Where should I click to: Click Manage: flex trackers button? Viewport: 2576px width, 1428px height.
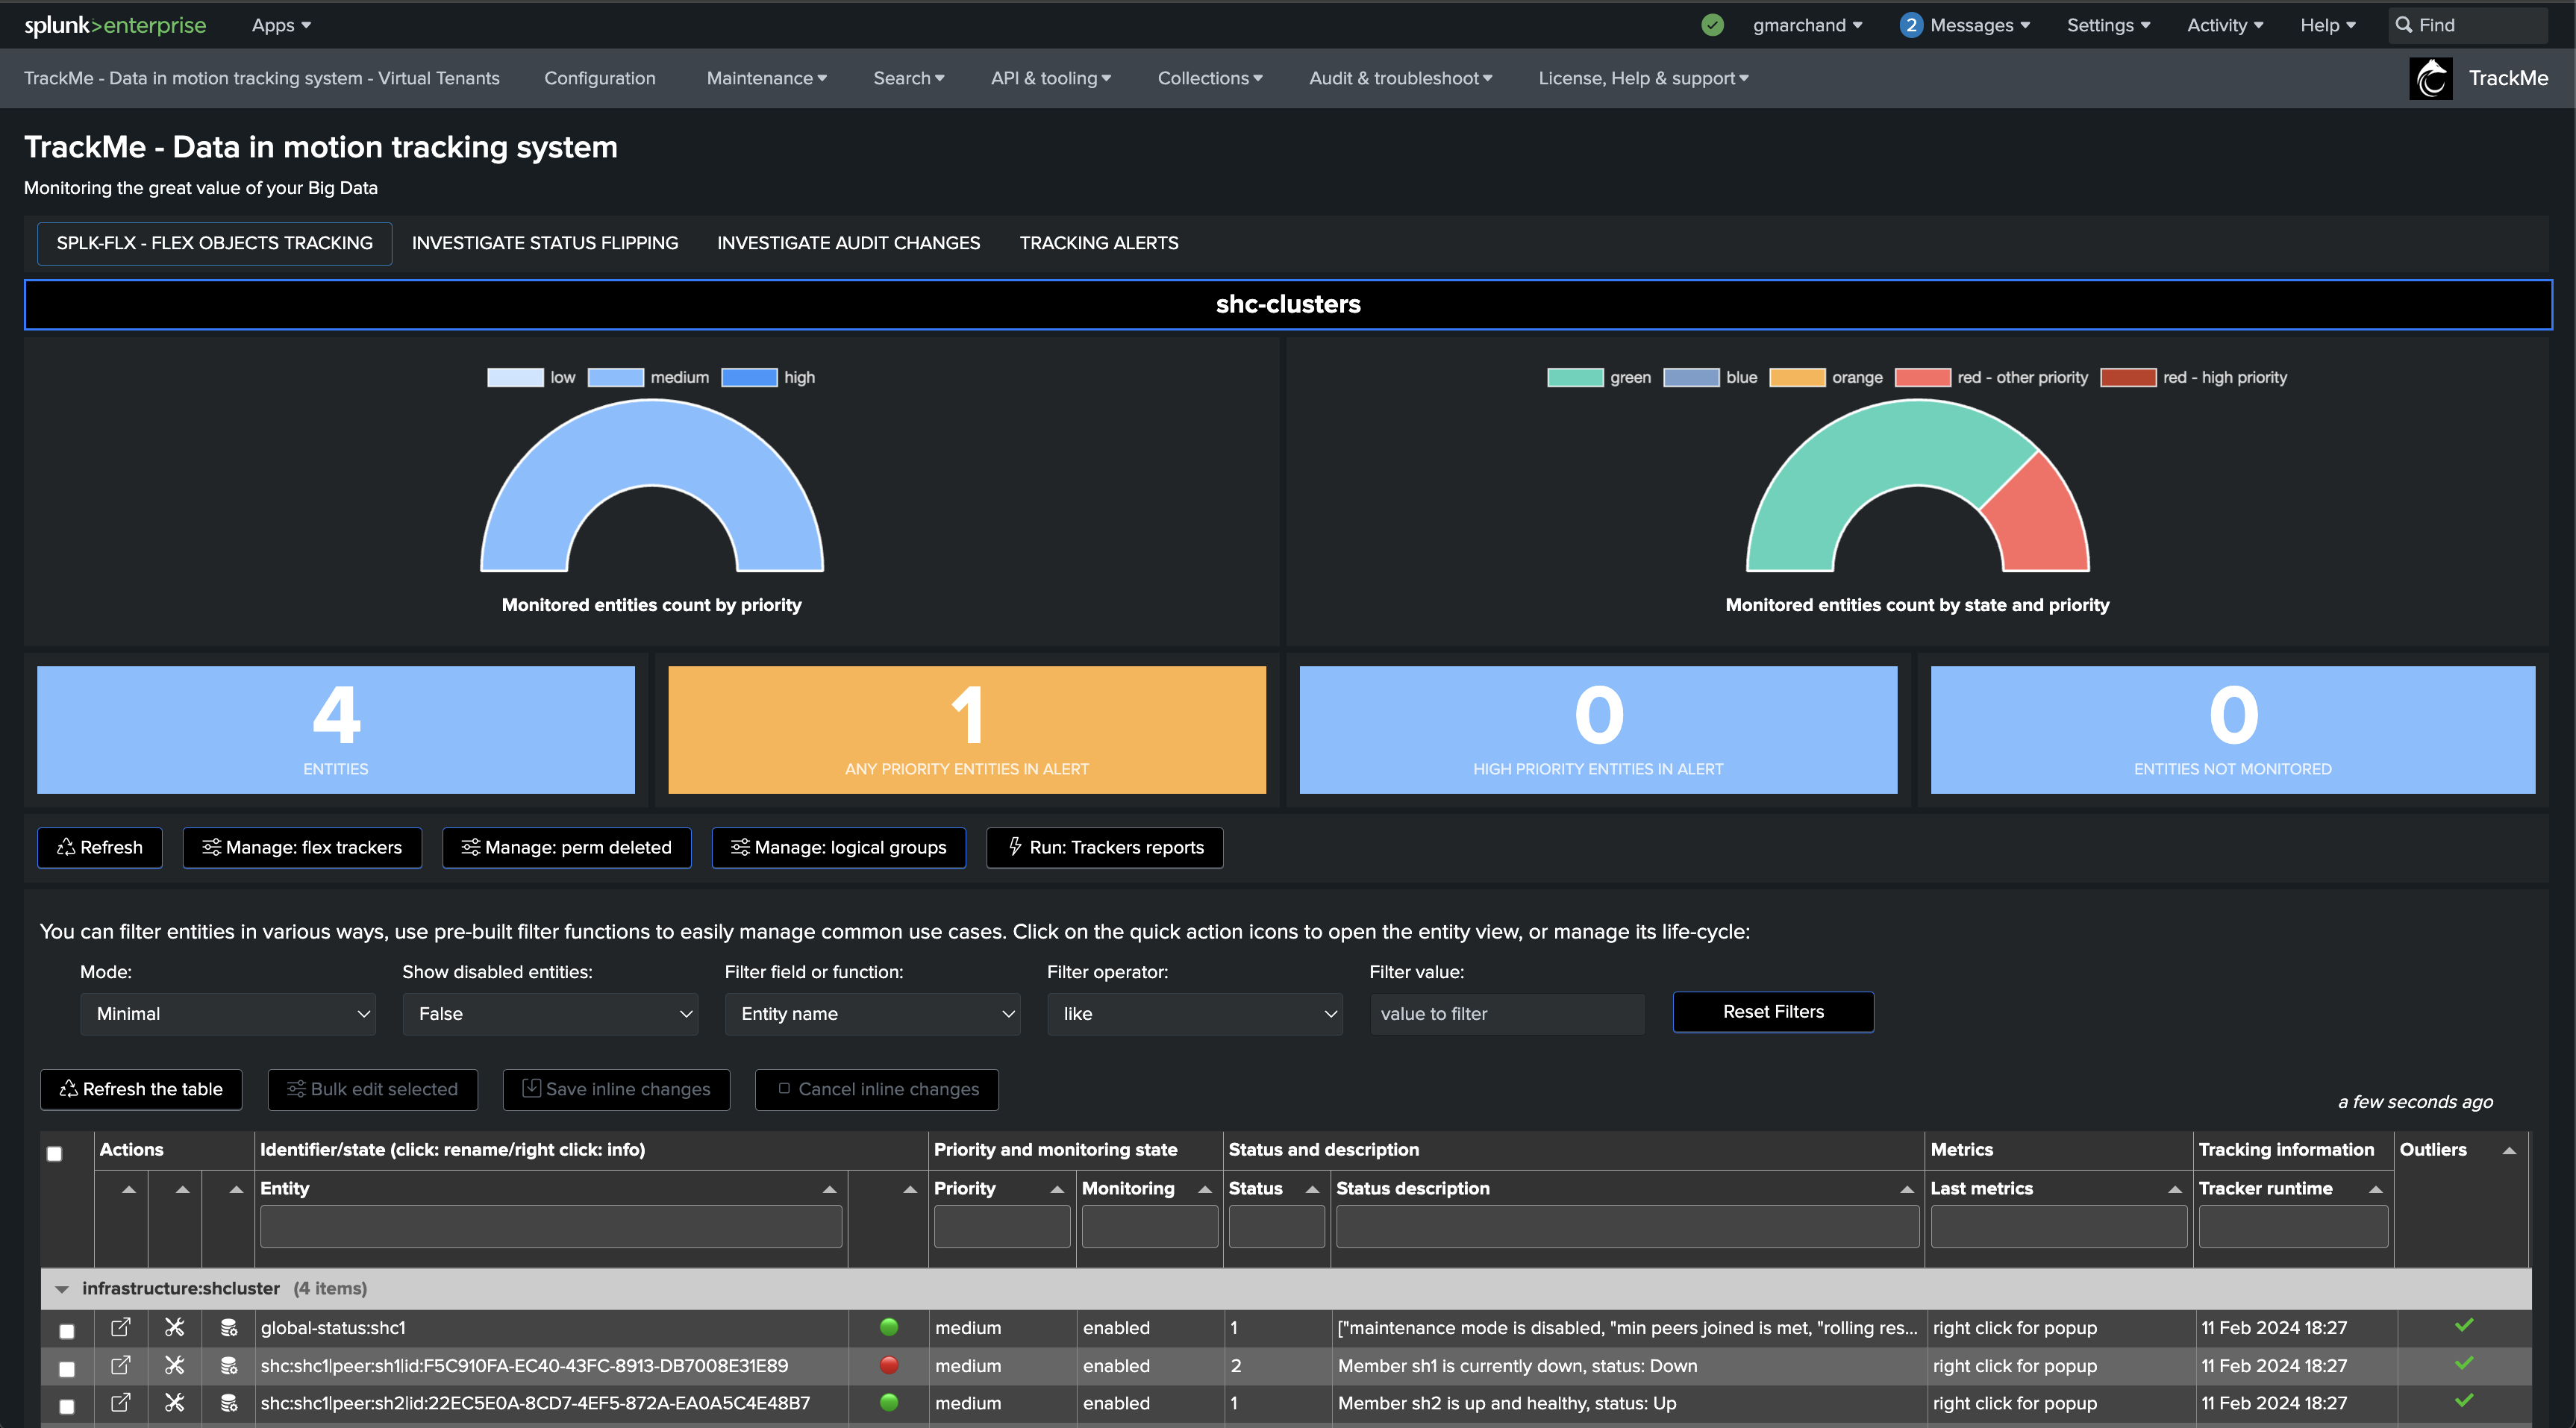click(302, 847)
